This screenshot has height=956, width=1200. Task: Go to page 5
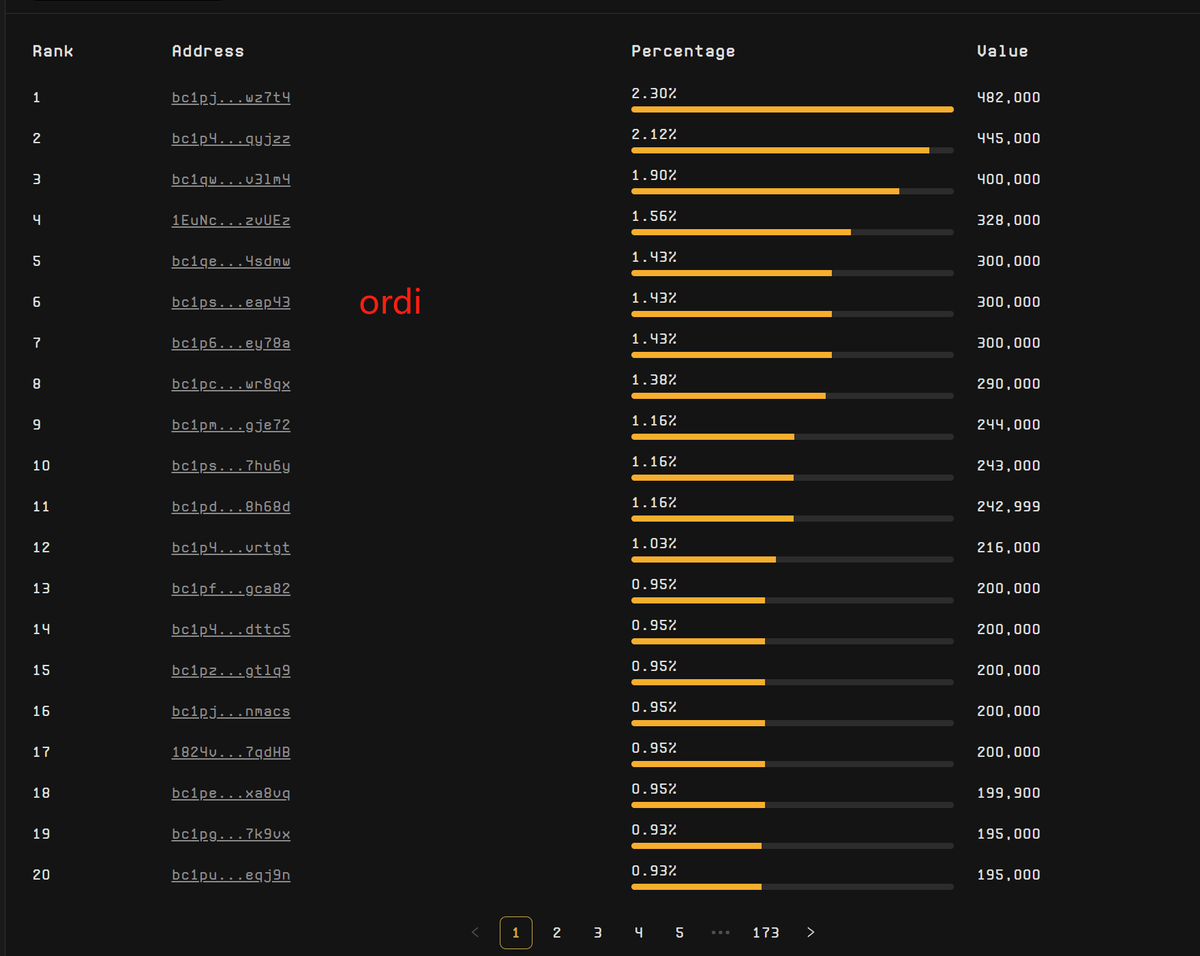tap(680, 933)
